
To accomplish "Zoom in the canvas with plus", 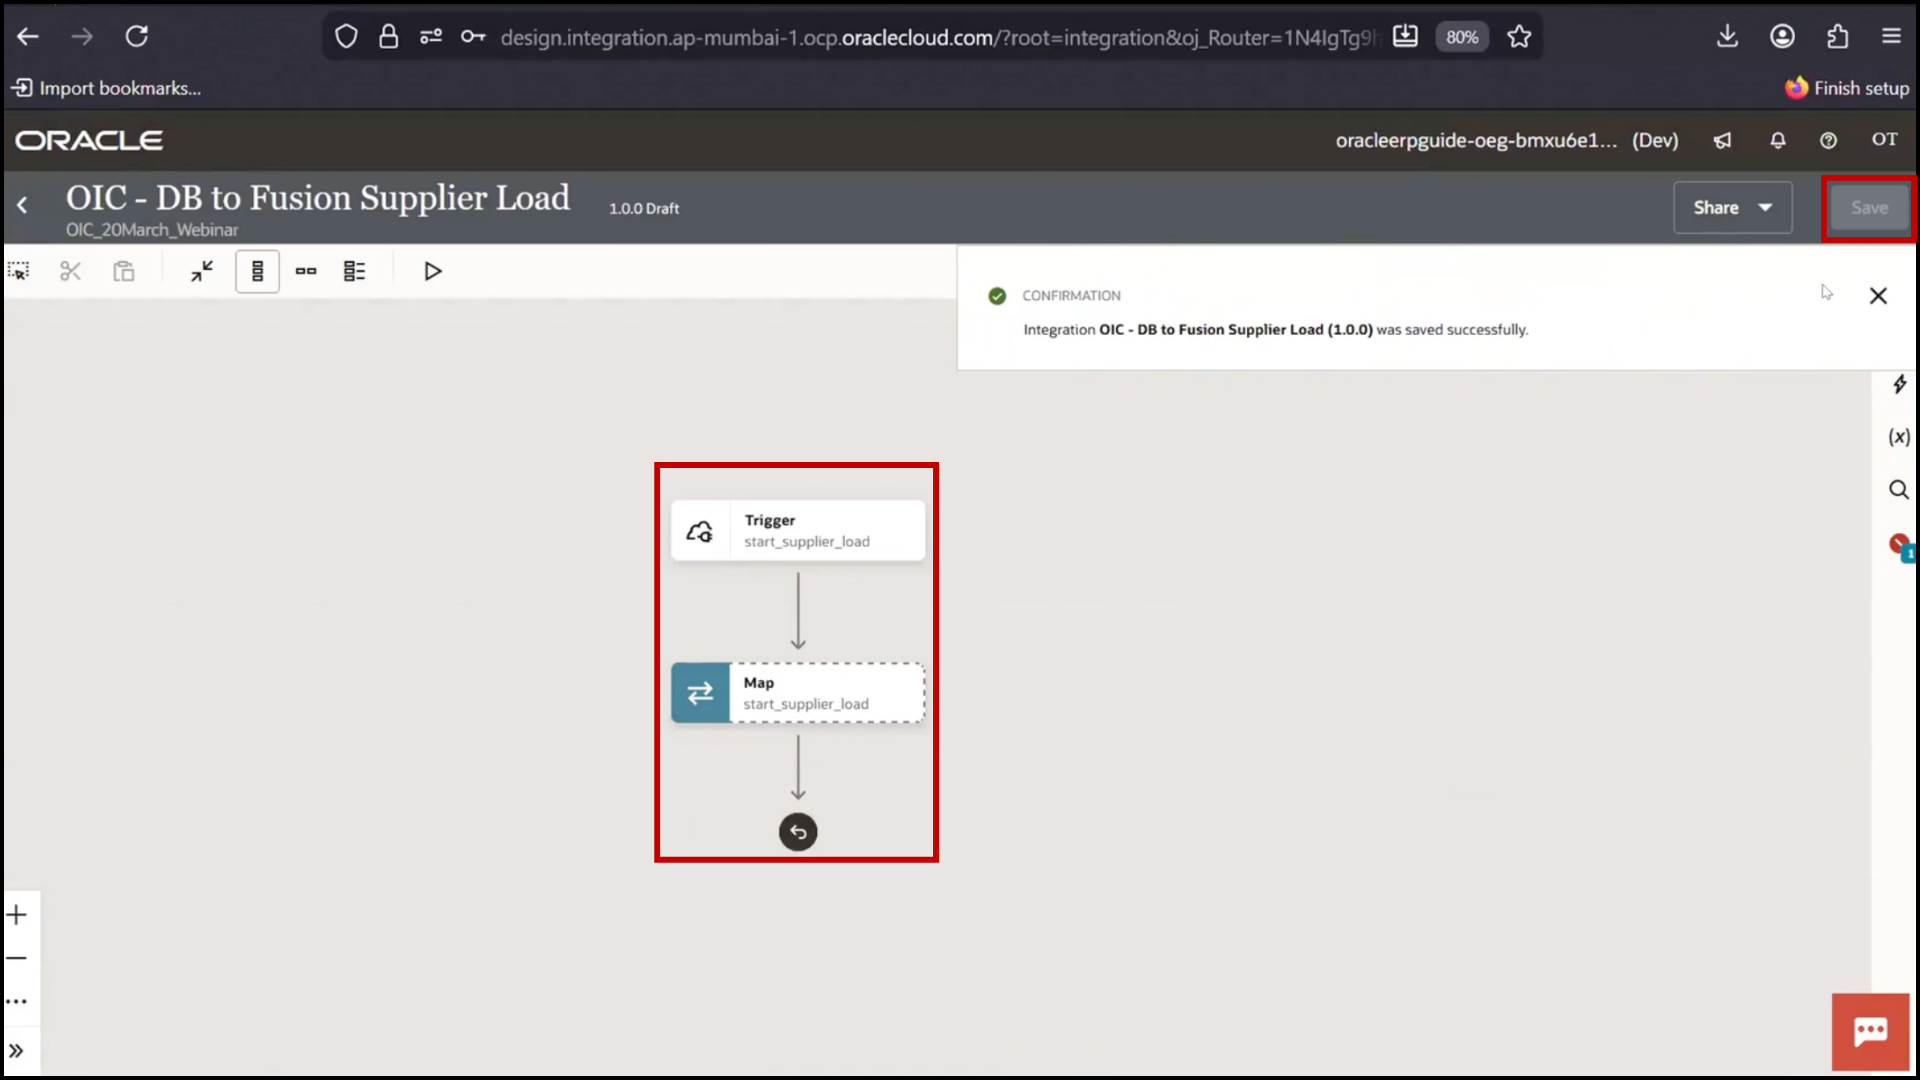I will [17, 915].
